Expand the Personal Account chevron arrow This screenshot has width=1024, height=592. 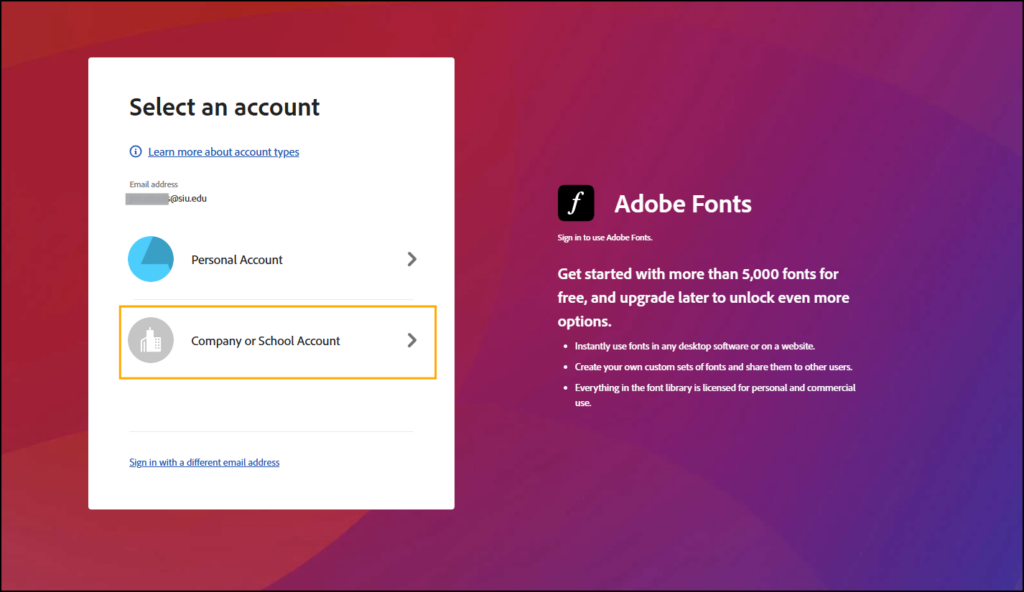point(412,259)
